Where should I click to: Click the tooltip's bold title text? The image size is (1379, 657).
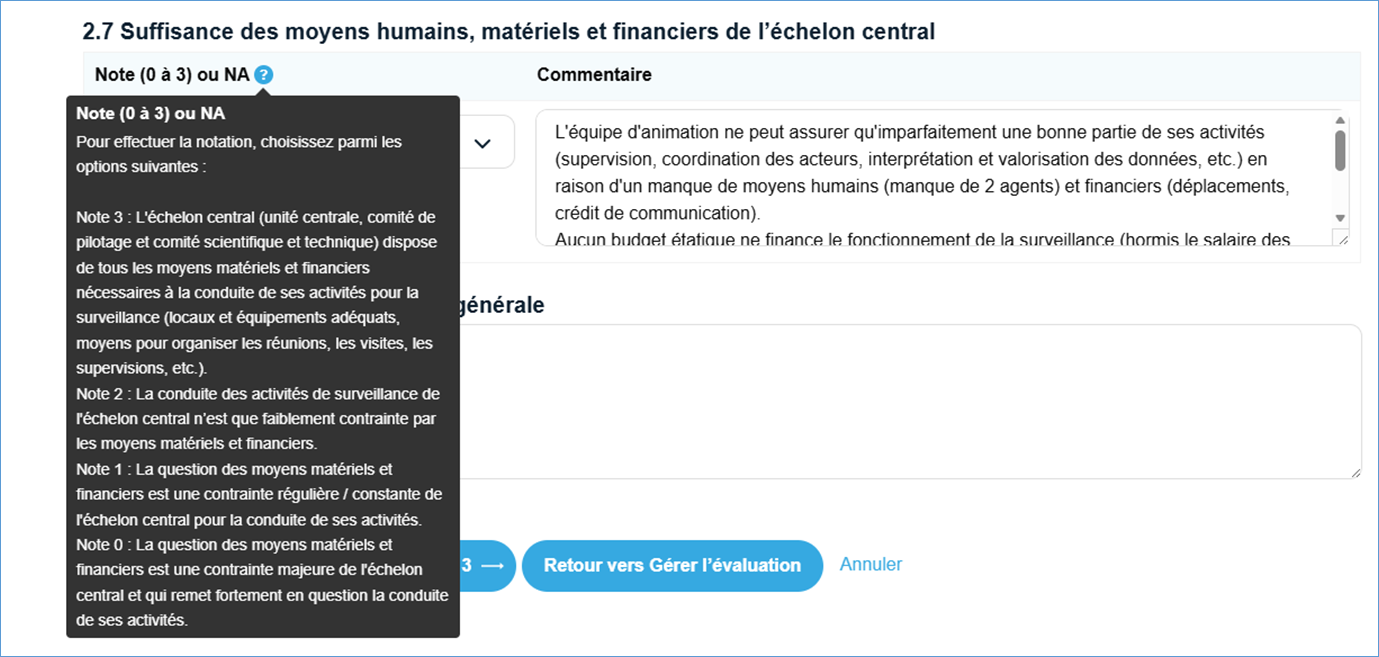(150, 113)
